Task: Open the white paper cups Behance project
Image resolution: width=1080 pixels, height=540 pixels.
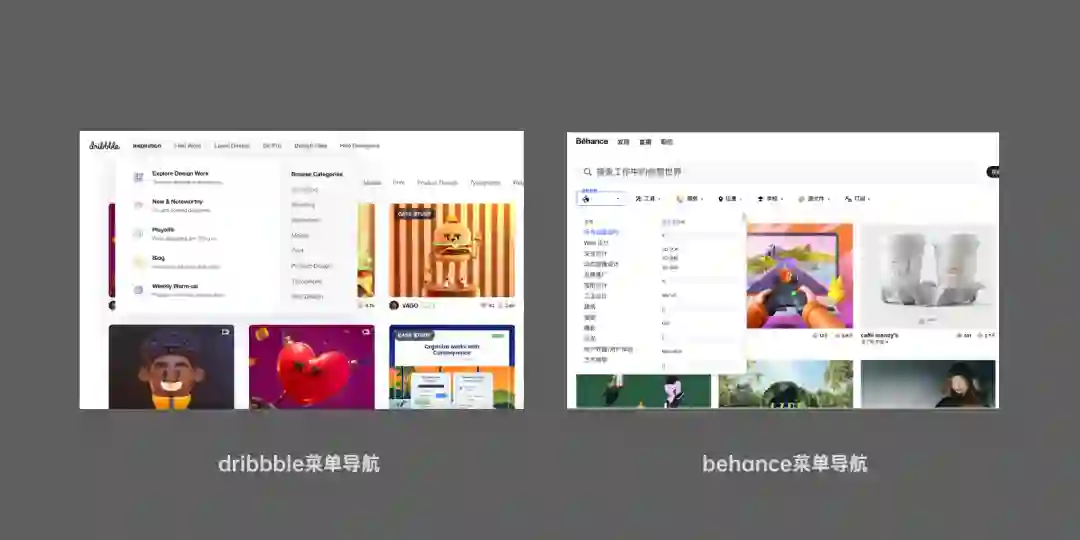Action: (928, 276)
